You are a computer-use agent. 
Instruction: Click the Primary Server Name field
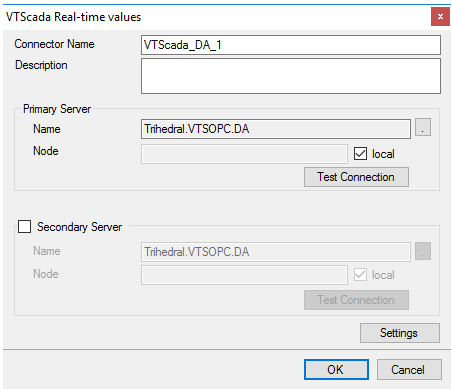276,129
